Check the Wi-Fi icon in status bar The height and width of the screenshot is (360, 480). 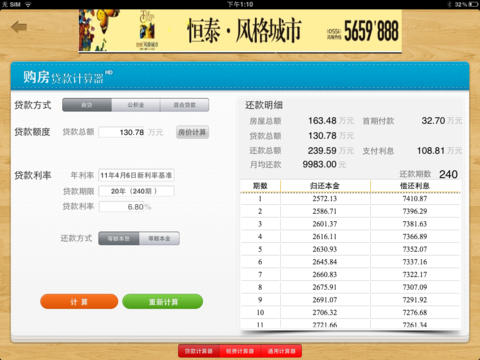tap(28, 4)
